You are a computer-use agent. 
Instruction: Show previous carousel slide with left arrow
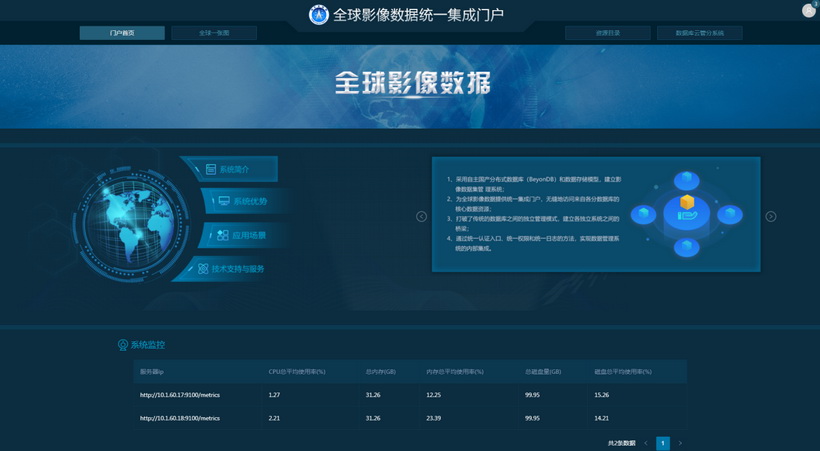click(421, 216)
